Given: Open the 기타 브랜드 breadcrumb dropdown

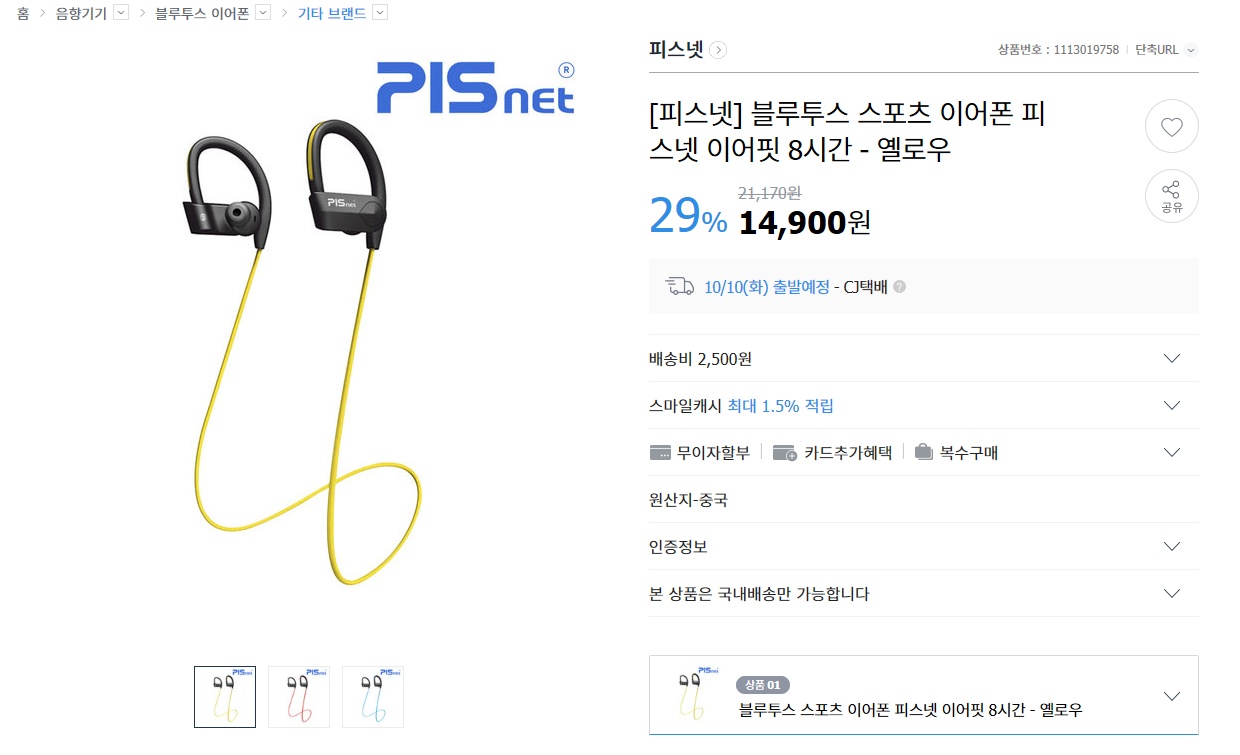Looking at the screenshot, I should [x=380, y=13].
